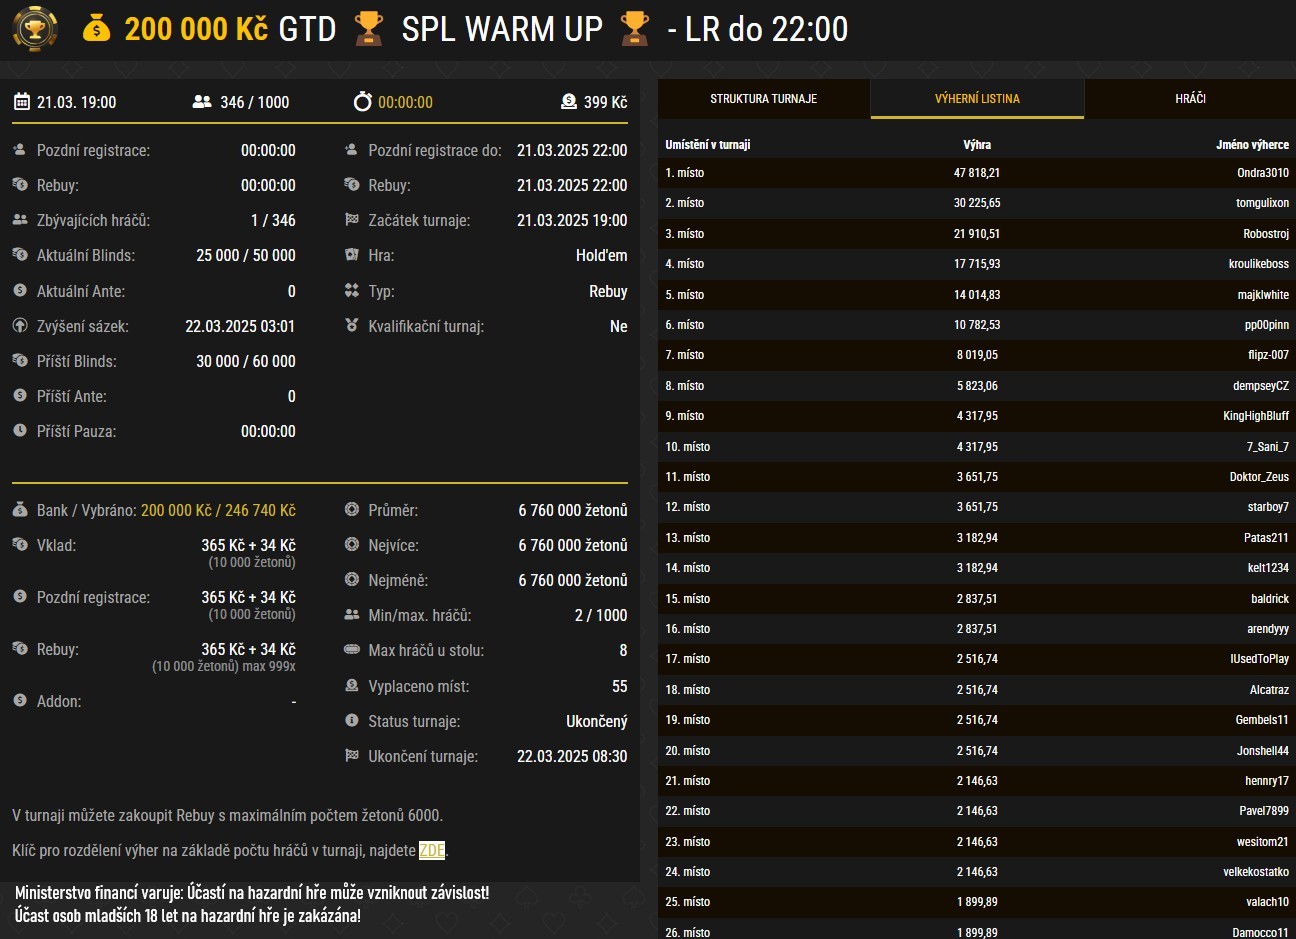Follow the ZDE payout key link
This screenshot has height=939, width=1296.
click(432, 851)
